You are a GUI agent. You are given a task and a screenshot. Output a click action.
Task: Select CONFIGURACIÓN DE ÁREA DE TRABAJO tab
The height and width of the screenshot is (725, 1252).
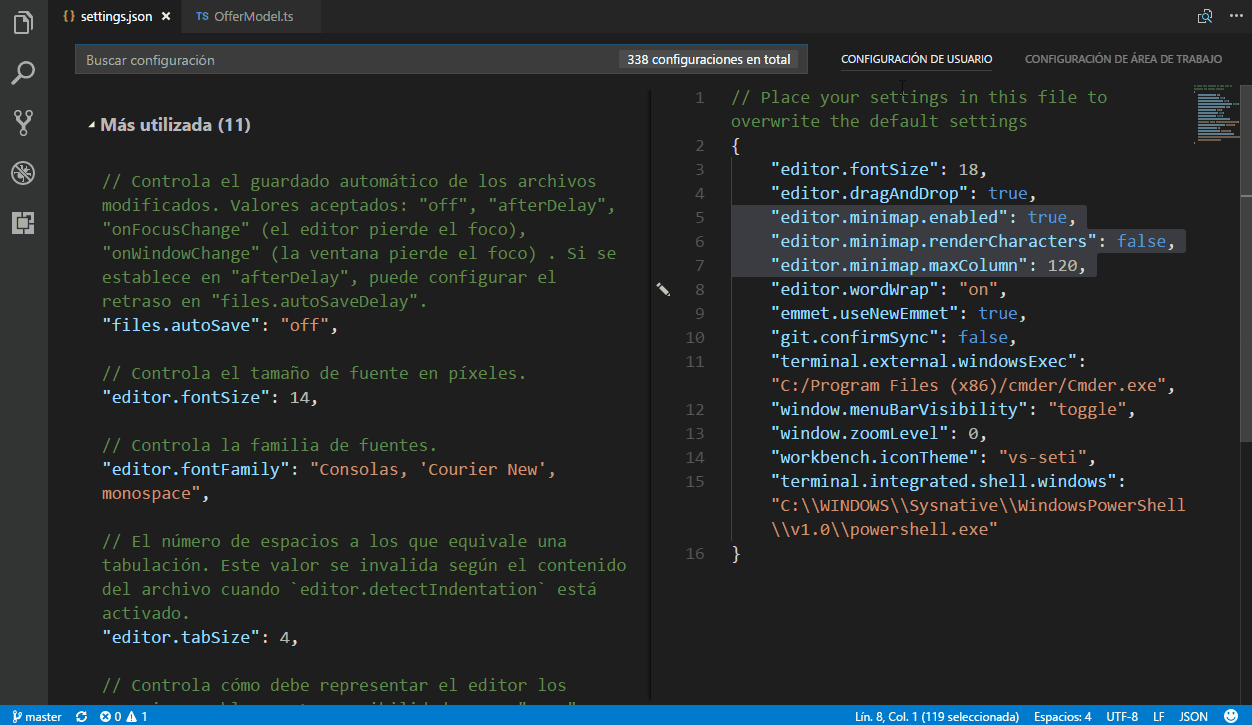[1123, 59]
